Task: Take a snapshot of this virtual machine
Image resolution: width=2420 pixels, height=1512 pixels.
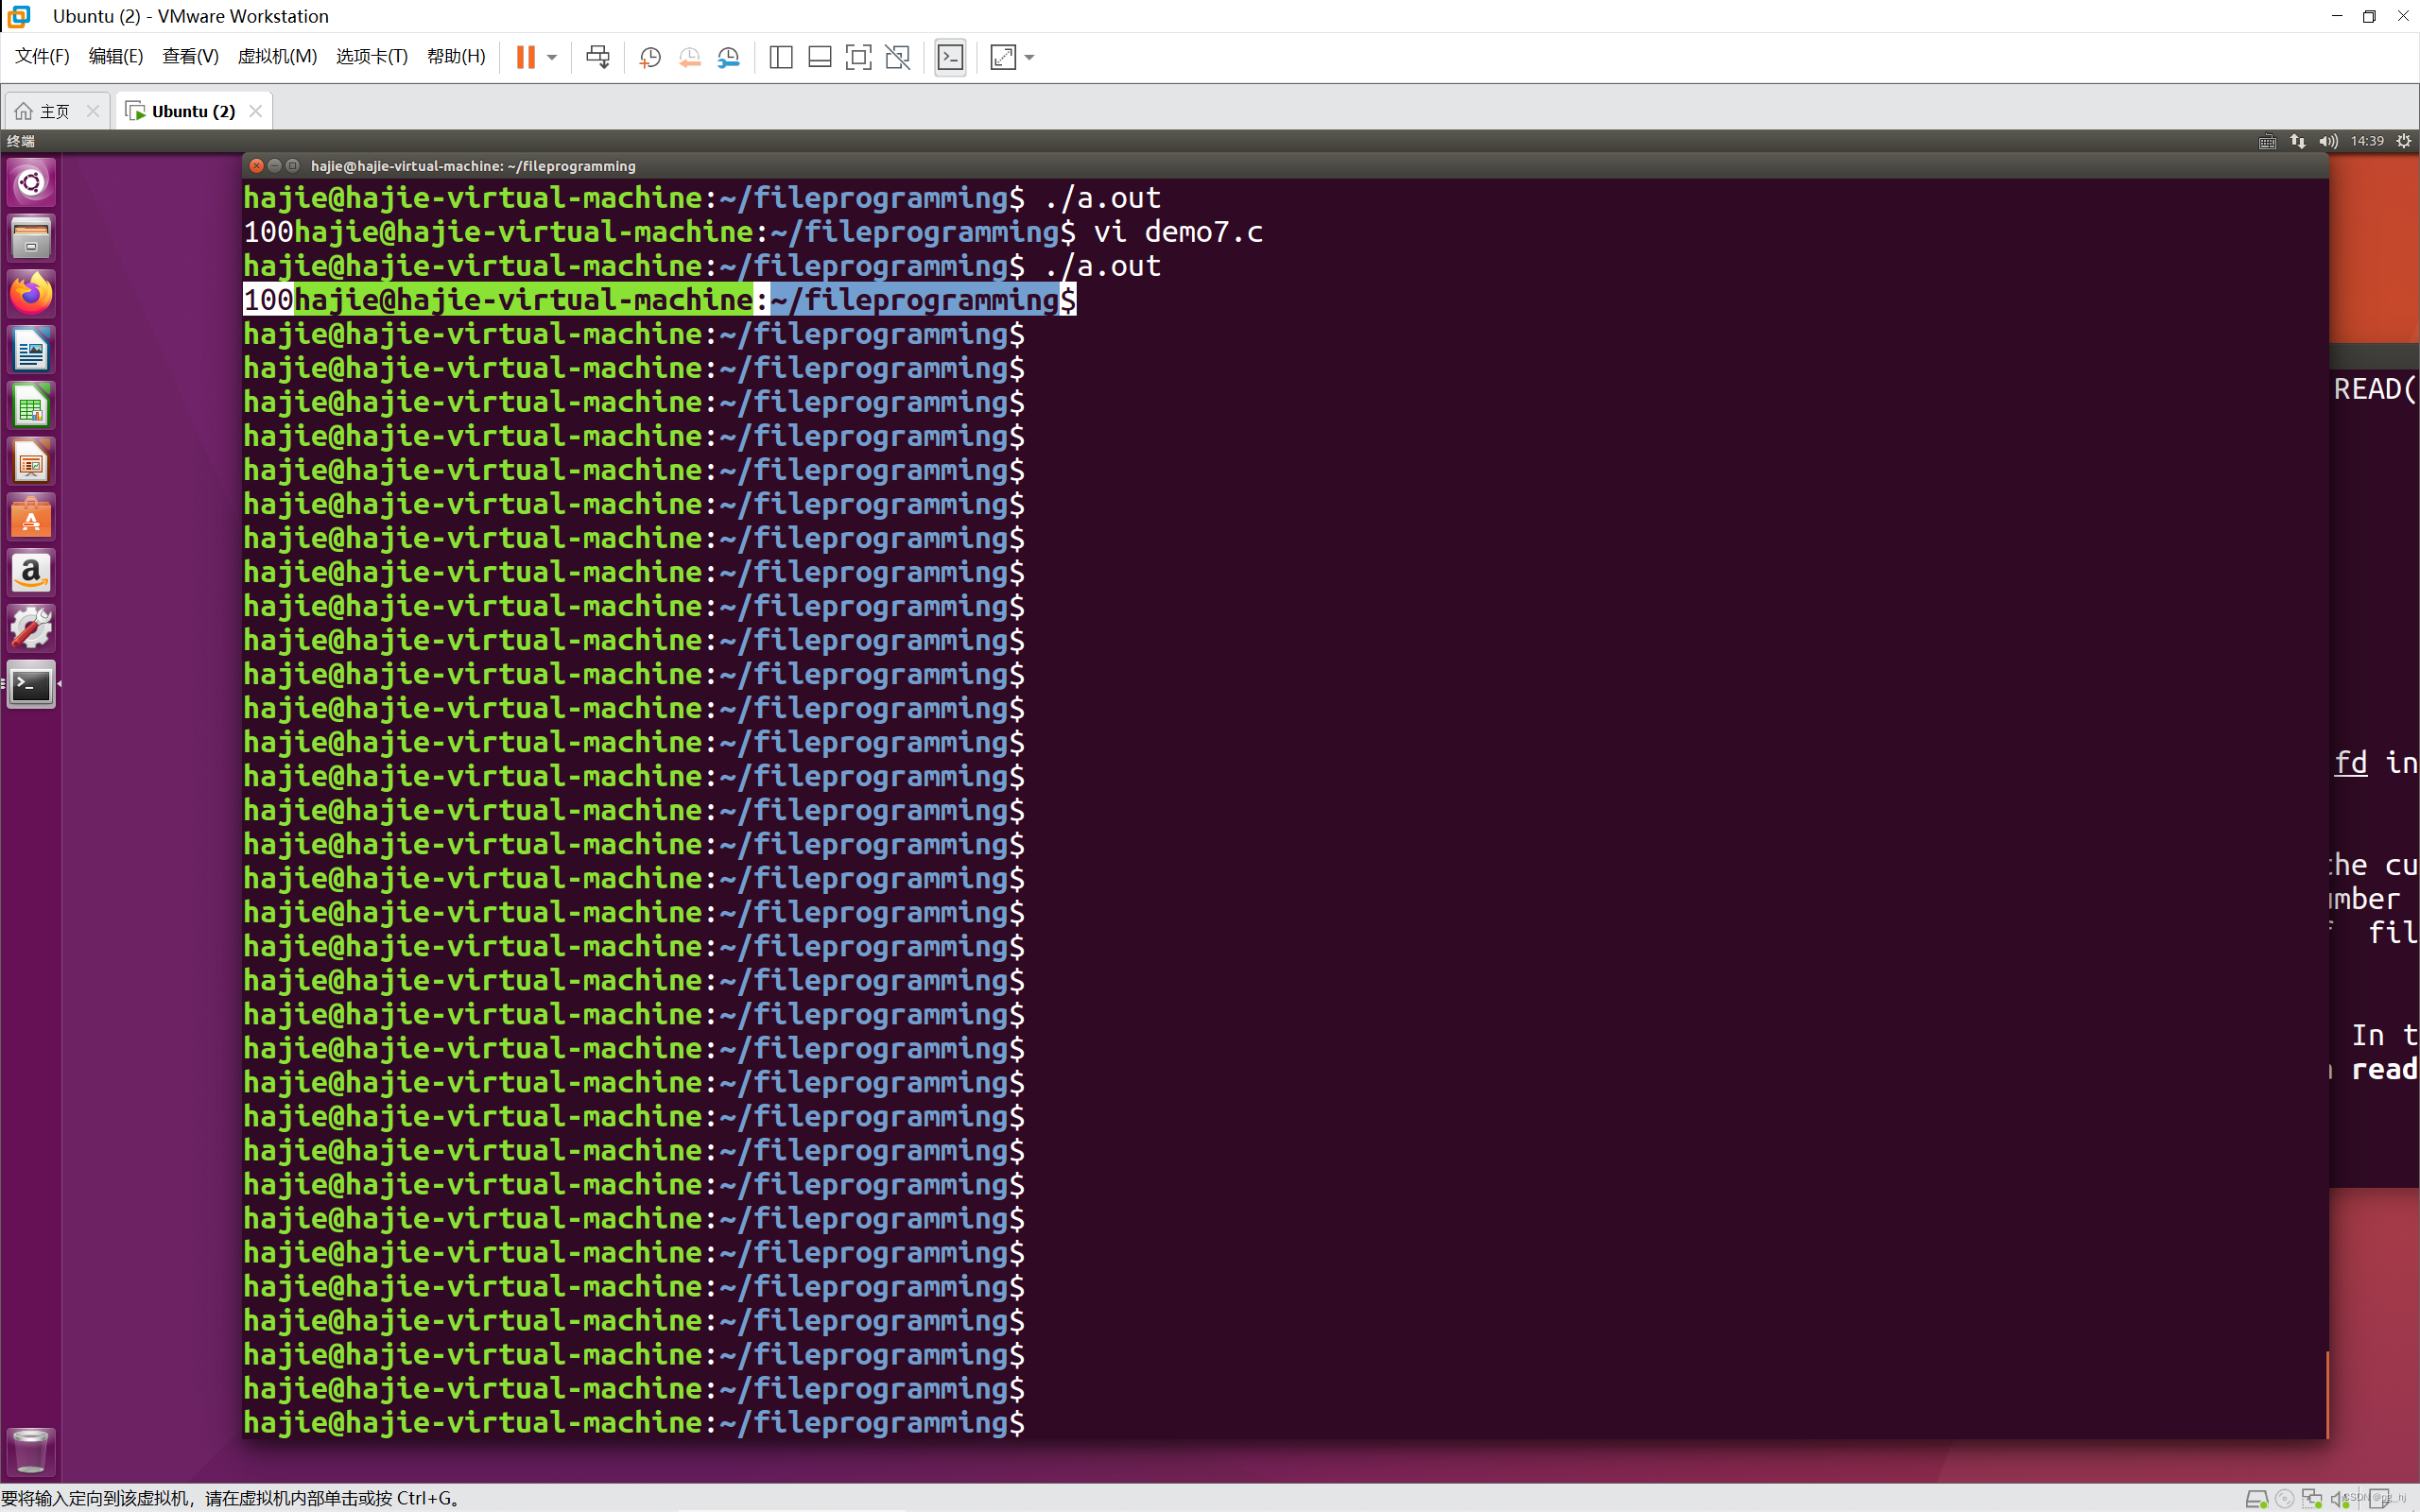Action: tap(650, 57)
